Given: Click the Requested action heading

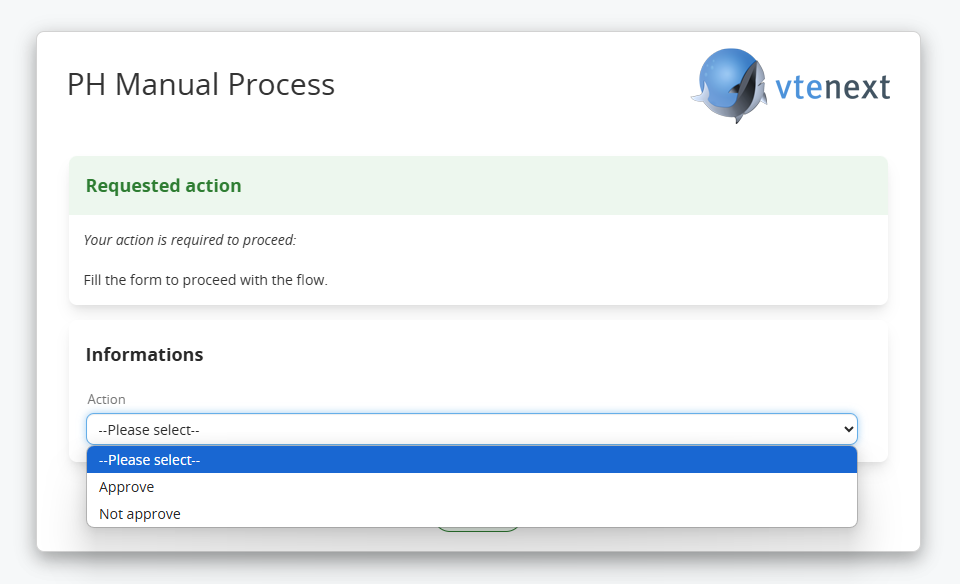Looking at the screenshot, I should [163, 185].
